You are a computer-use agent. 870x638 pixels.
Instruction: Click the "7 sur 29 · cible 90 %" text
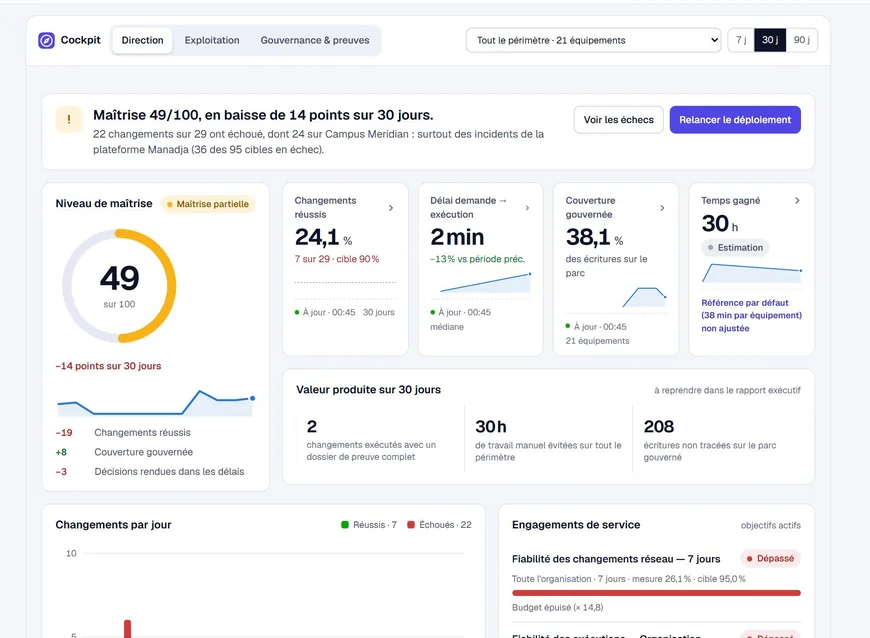tap(337, 259)
